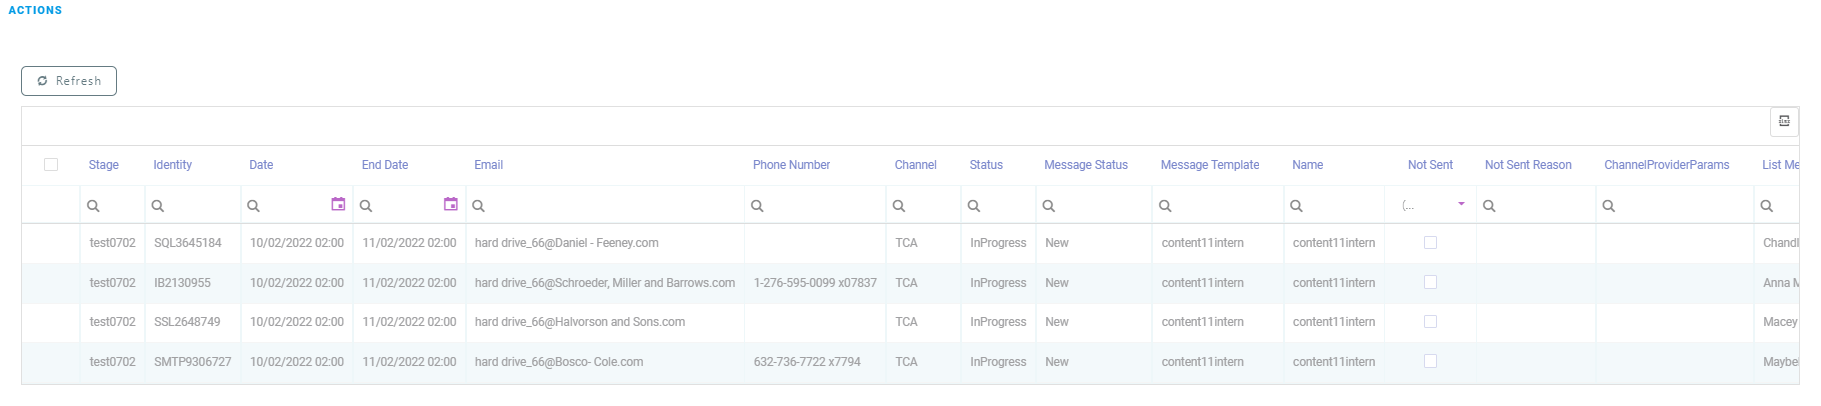Click the search icon in Email filter
1821x406 pixels.
(479, 206)
